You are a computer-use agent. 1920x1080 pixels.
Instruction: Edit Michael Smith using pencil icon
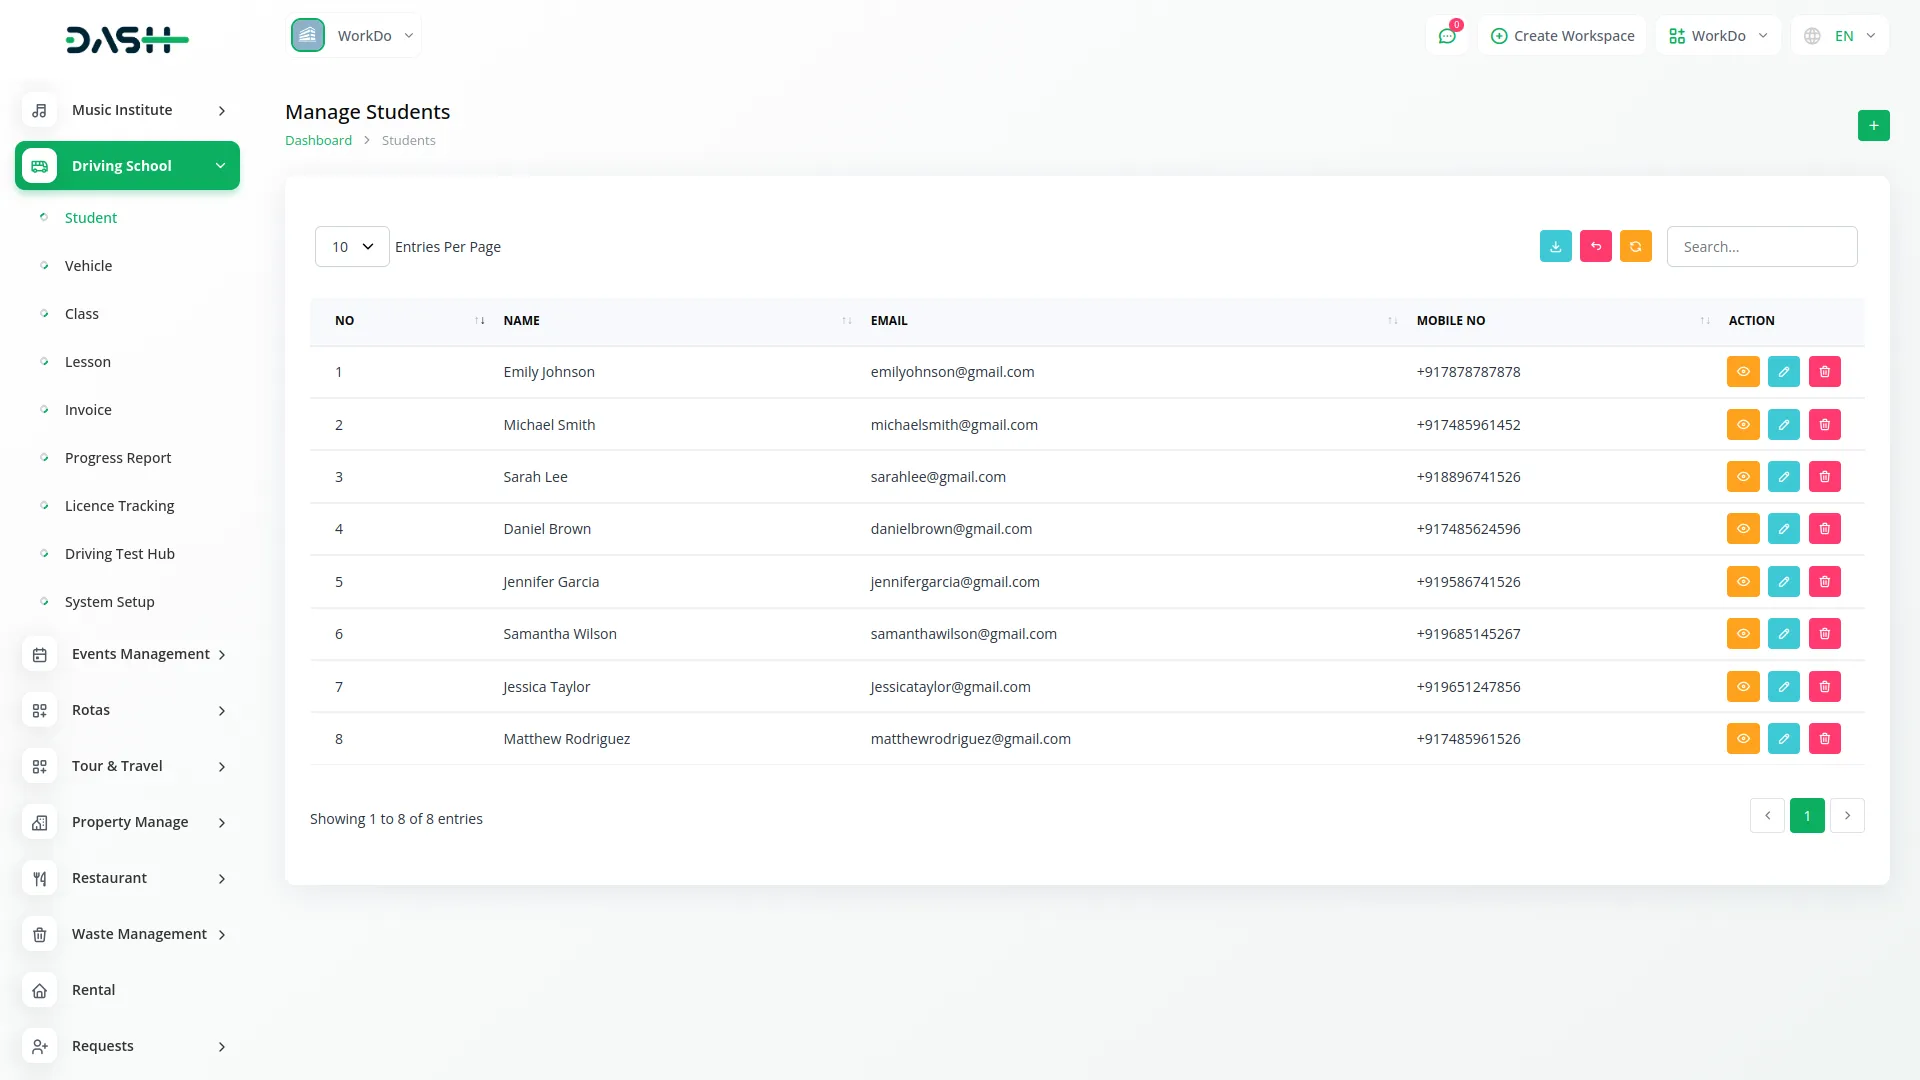pos(1783,424)
